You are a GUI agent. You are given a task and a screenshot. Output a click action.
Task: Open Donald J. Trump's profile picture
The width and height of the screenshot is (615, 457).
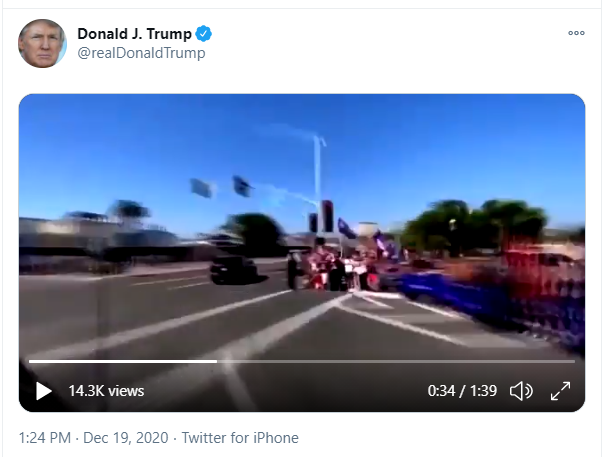coord(42,44)
